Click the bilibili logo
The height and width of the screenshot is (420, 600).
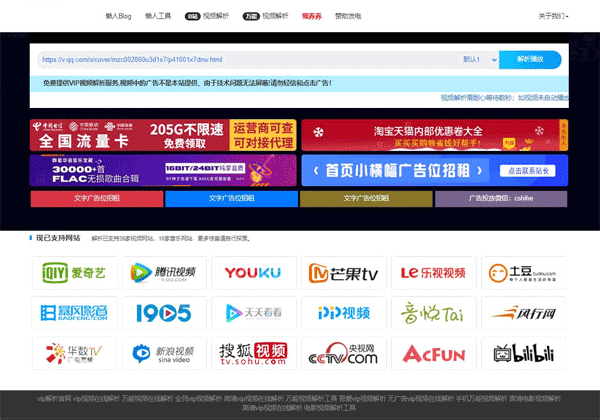(x=523, y=353)
